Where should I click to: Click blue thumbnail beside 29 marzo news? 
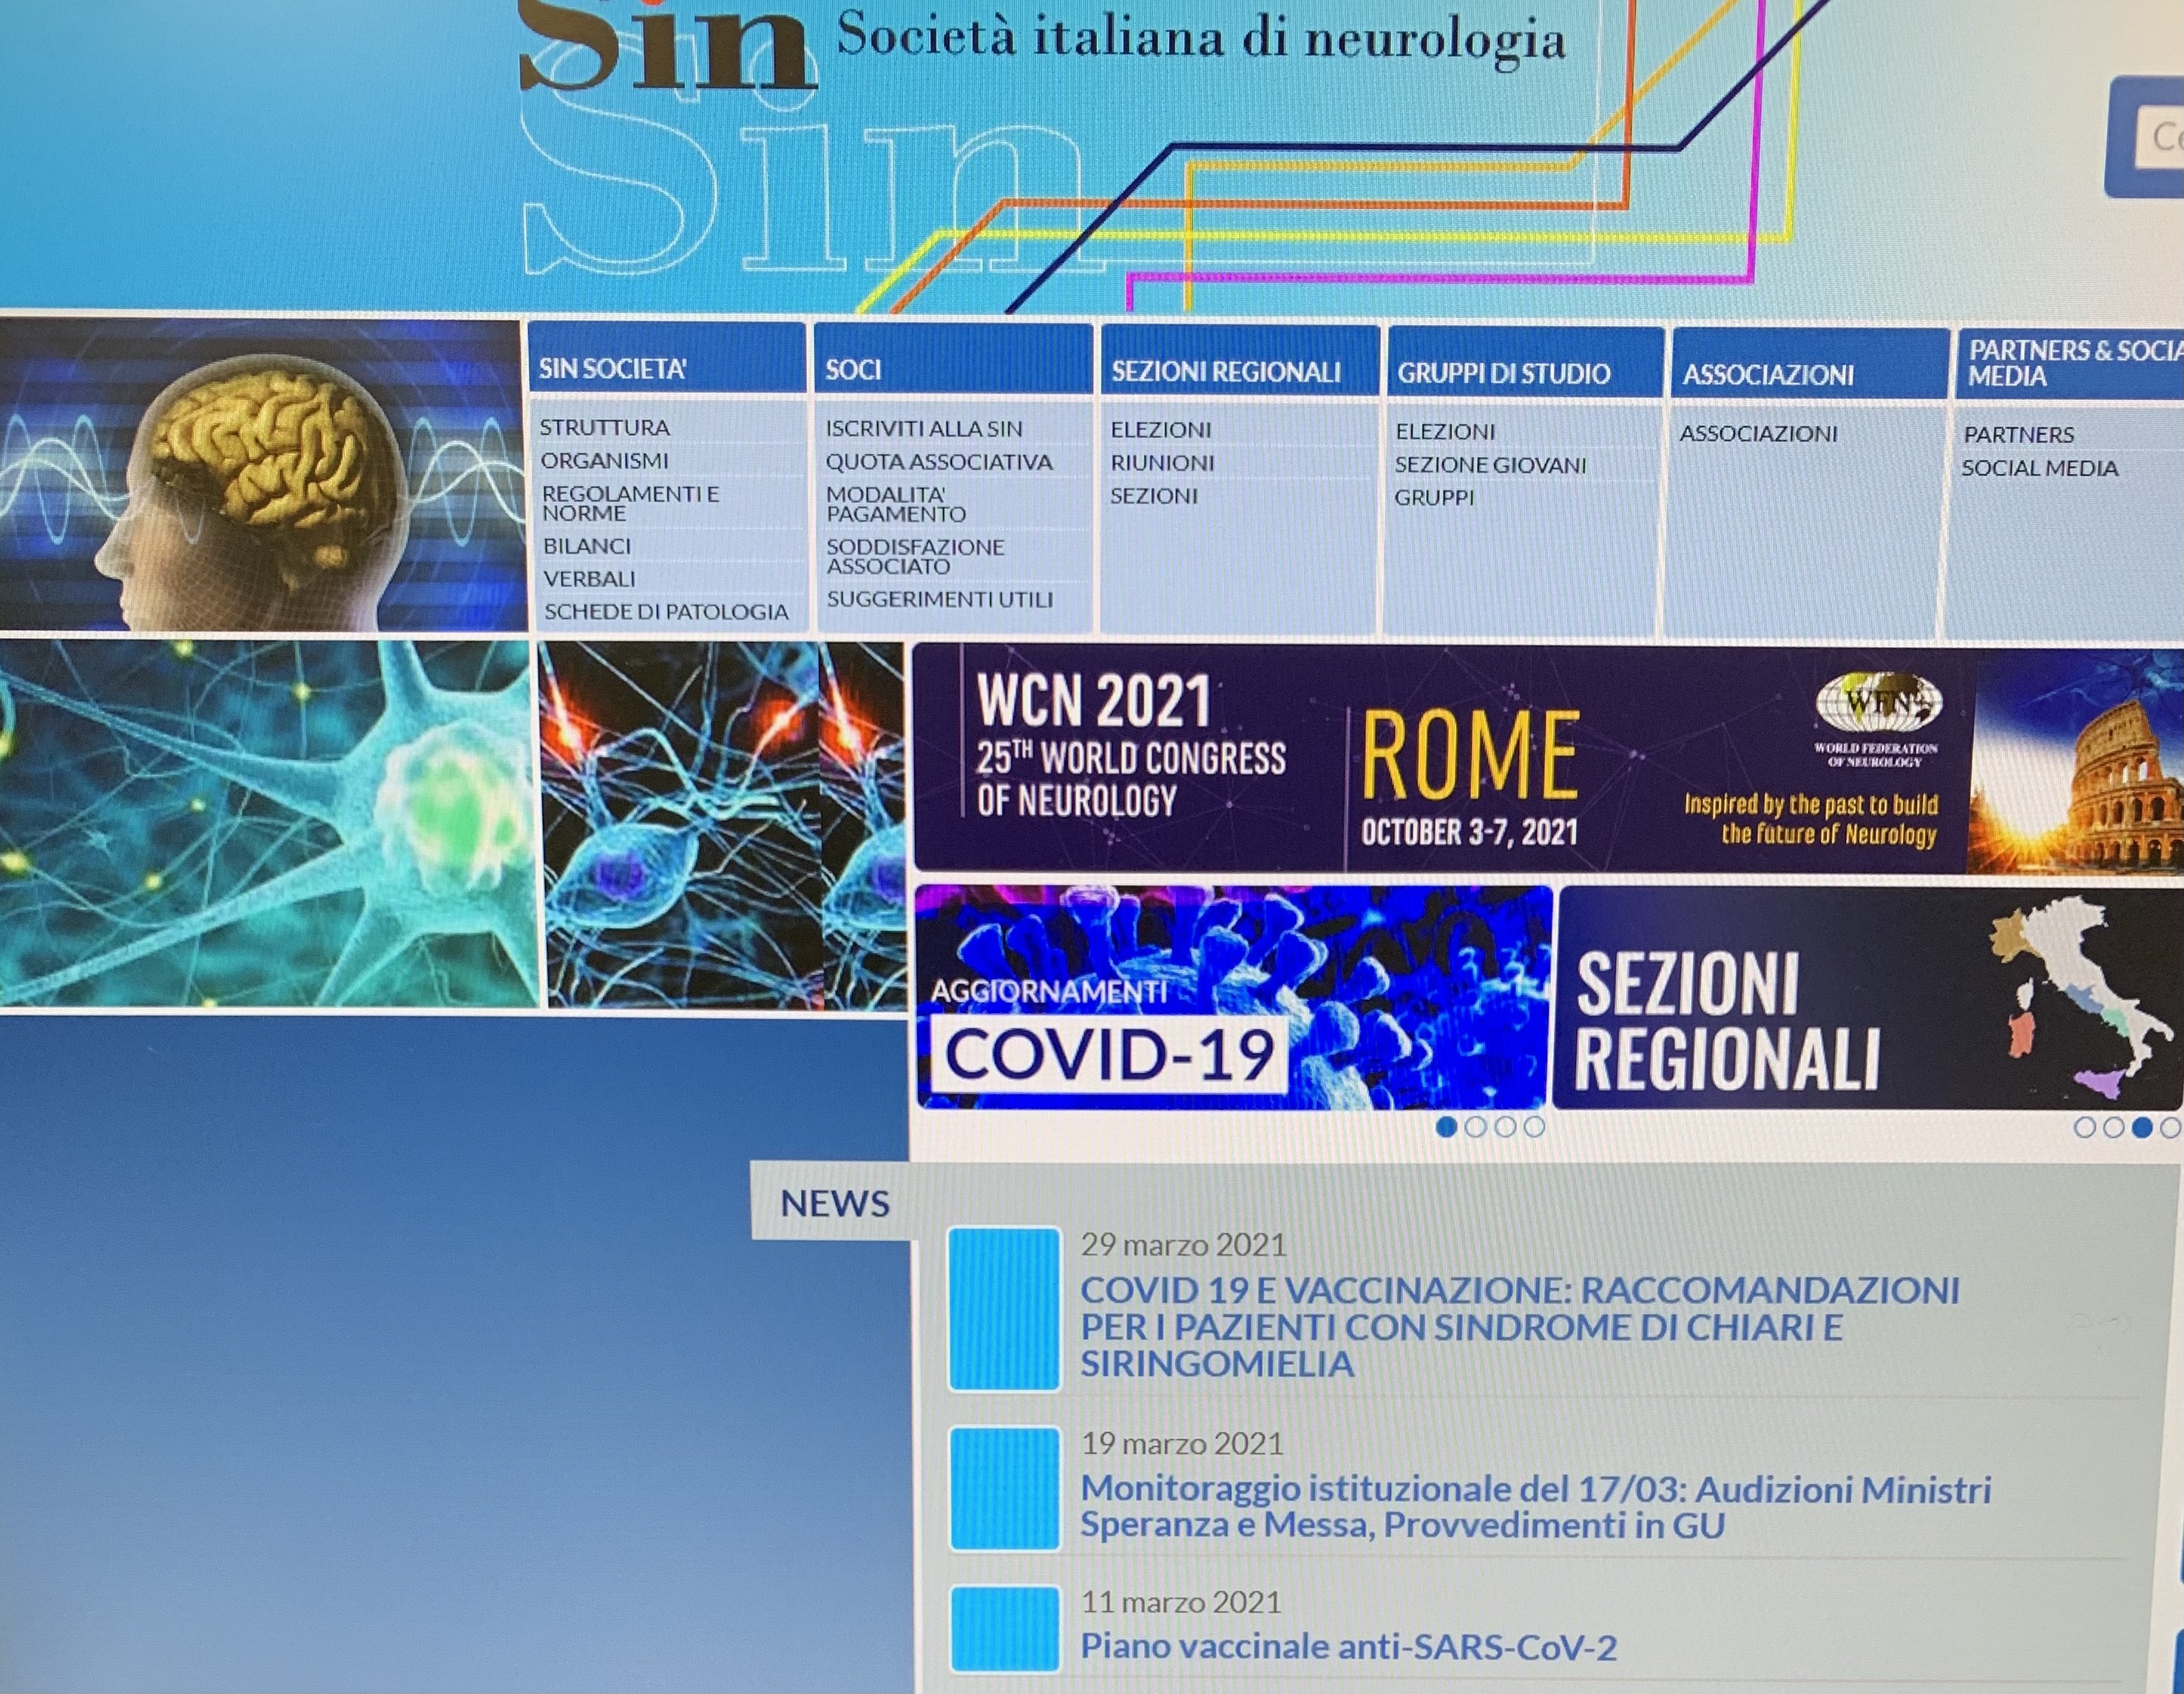[x=1004, y=1309]
